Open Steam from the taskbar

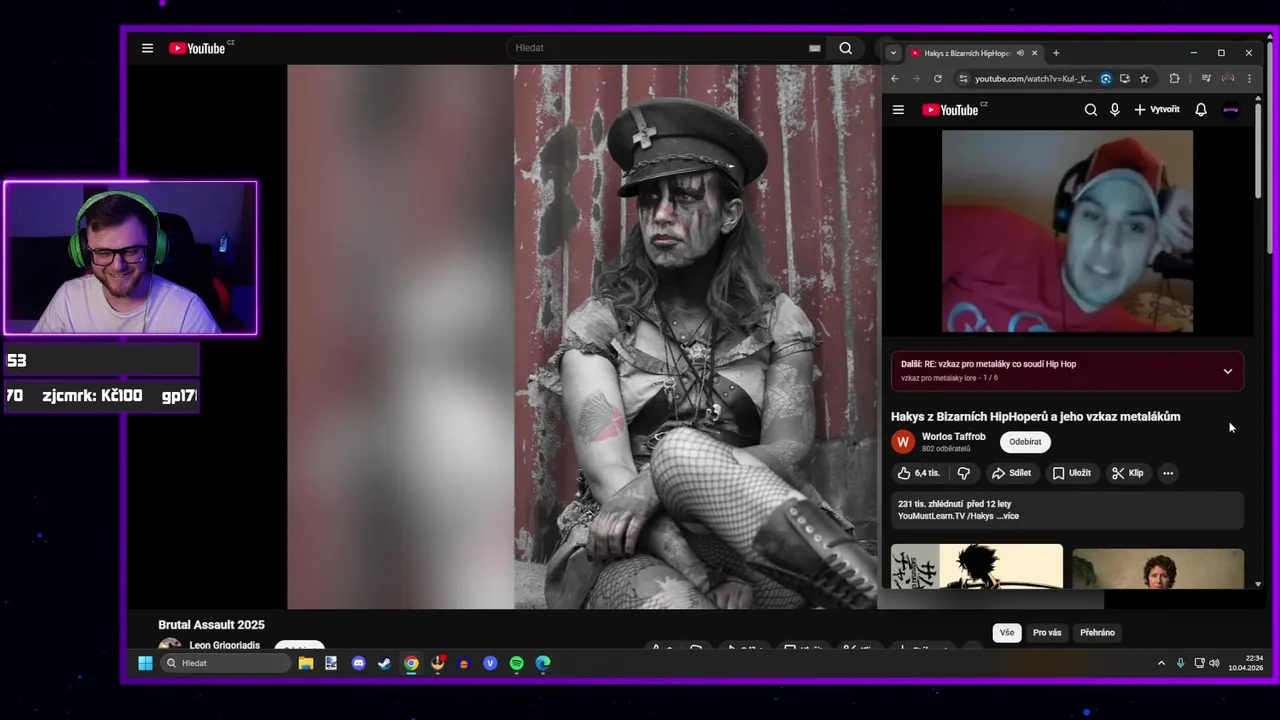point(384,663)
